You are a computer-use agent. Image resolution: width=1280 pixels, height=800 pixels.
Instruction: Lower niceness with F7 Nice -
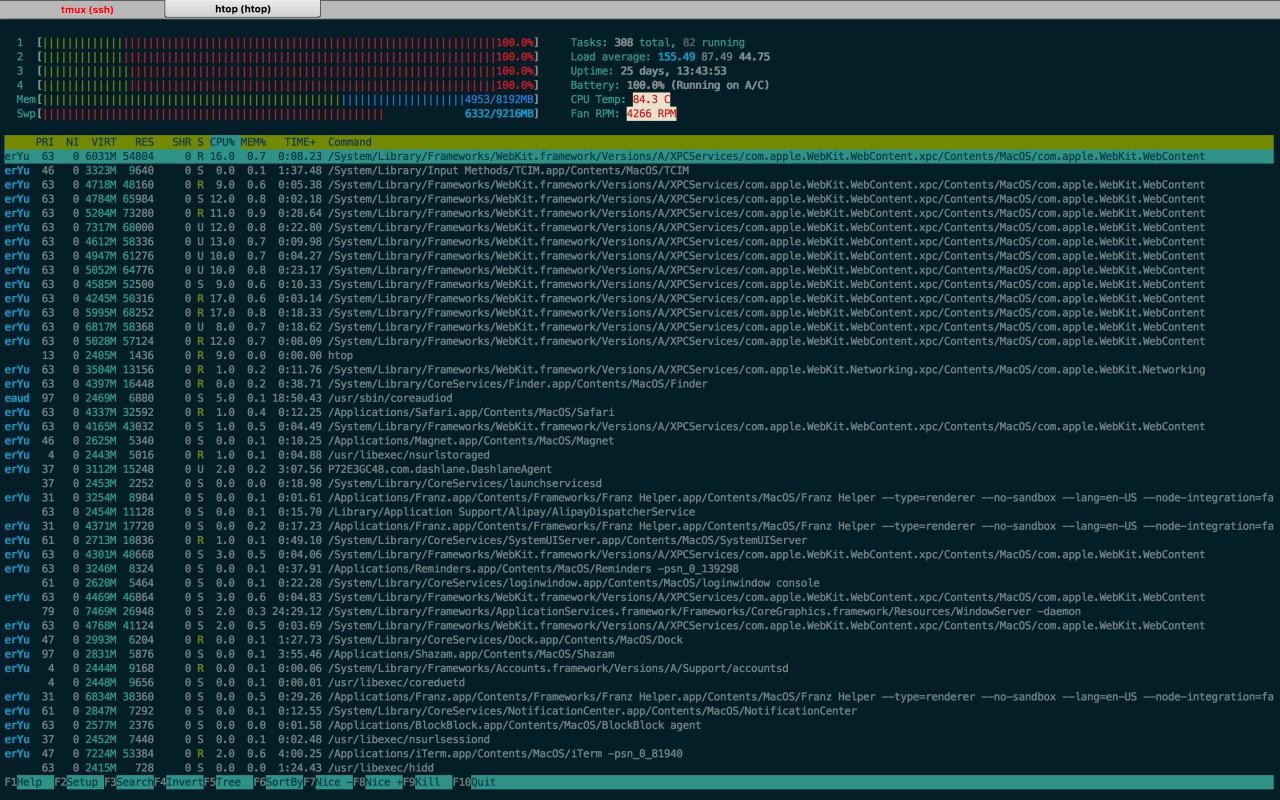tap(328, 782)
